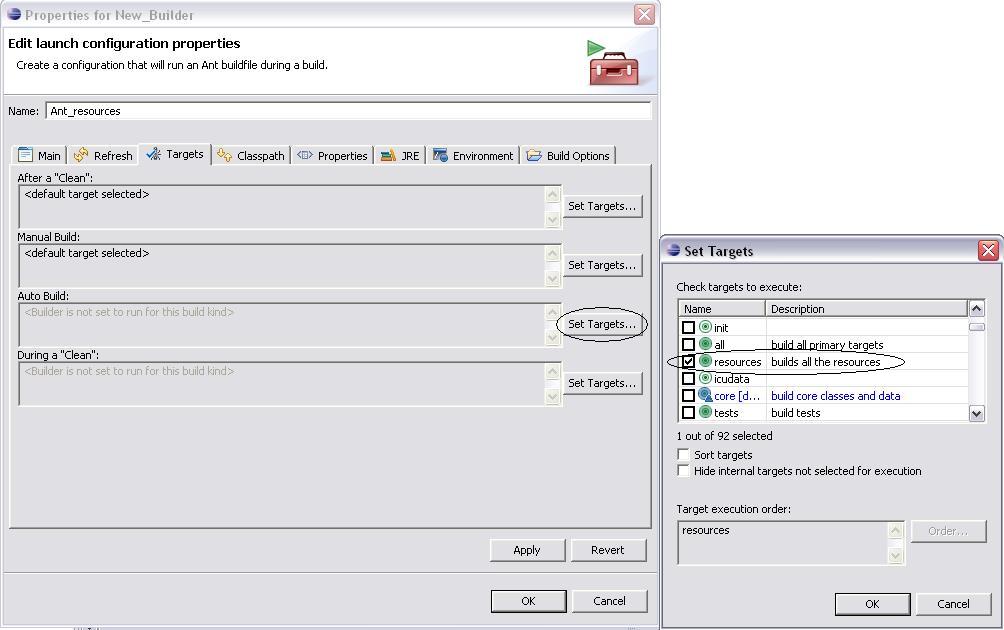Screen dimensions: 1004x630
Task: Click the target icon beside all
Action: pos(705,345)
